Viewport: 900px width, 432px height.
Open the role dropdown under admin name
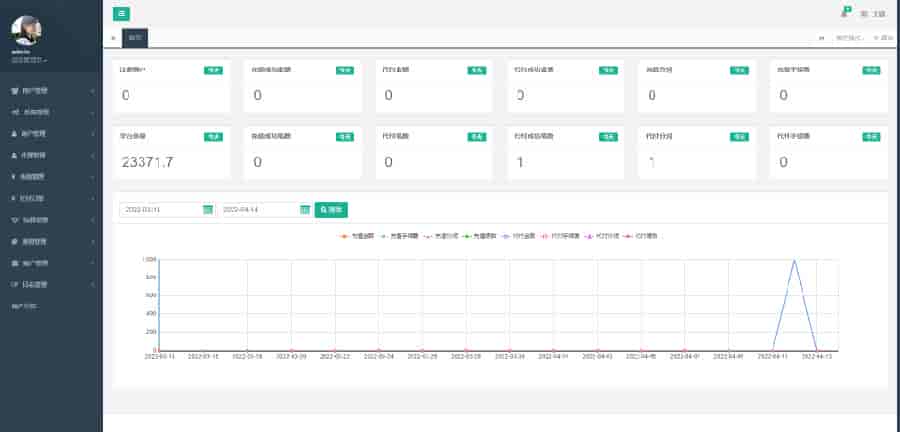[x=28, y=61]
